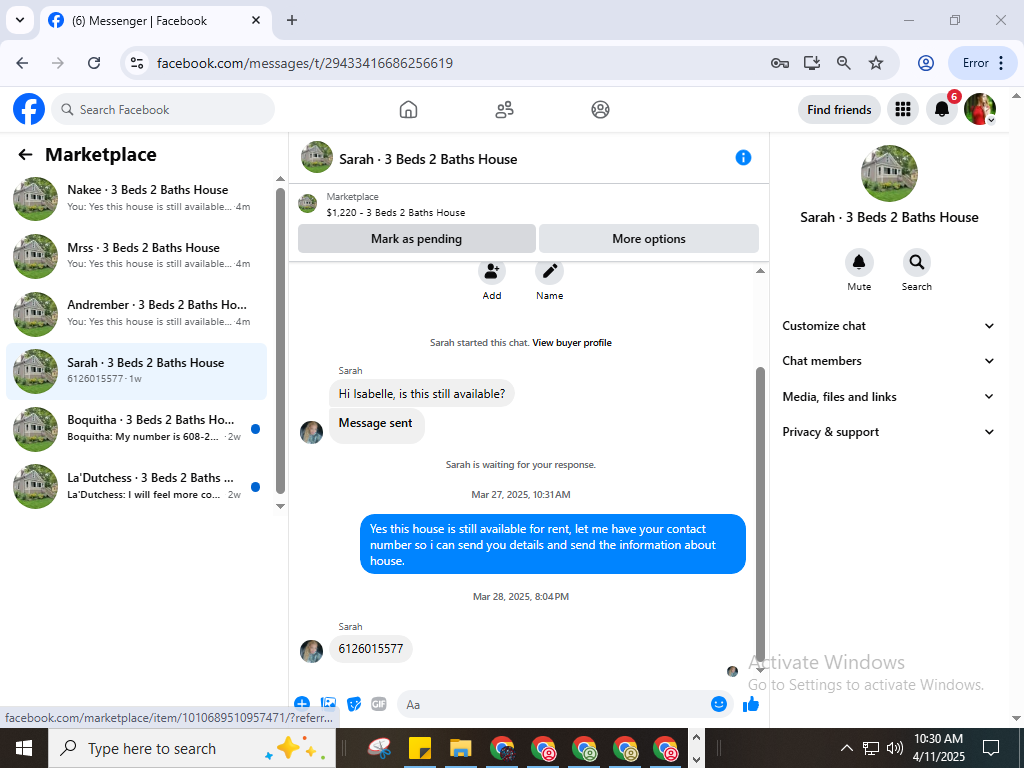Open the unread Boquitha conversation
Image resolution: width=1024 pixels, height=768 pixels.
tap(136, 428)
